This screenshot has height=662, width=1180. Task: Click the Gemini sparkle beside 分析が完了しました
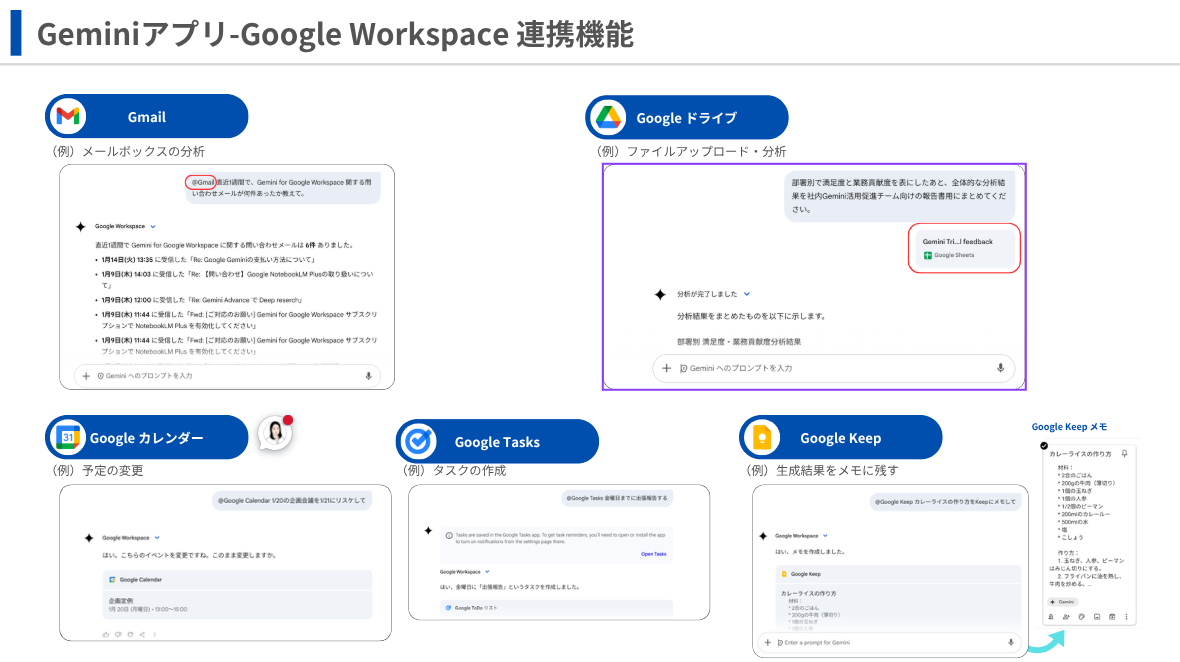[660, 294]
